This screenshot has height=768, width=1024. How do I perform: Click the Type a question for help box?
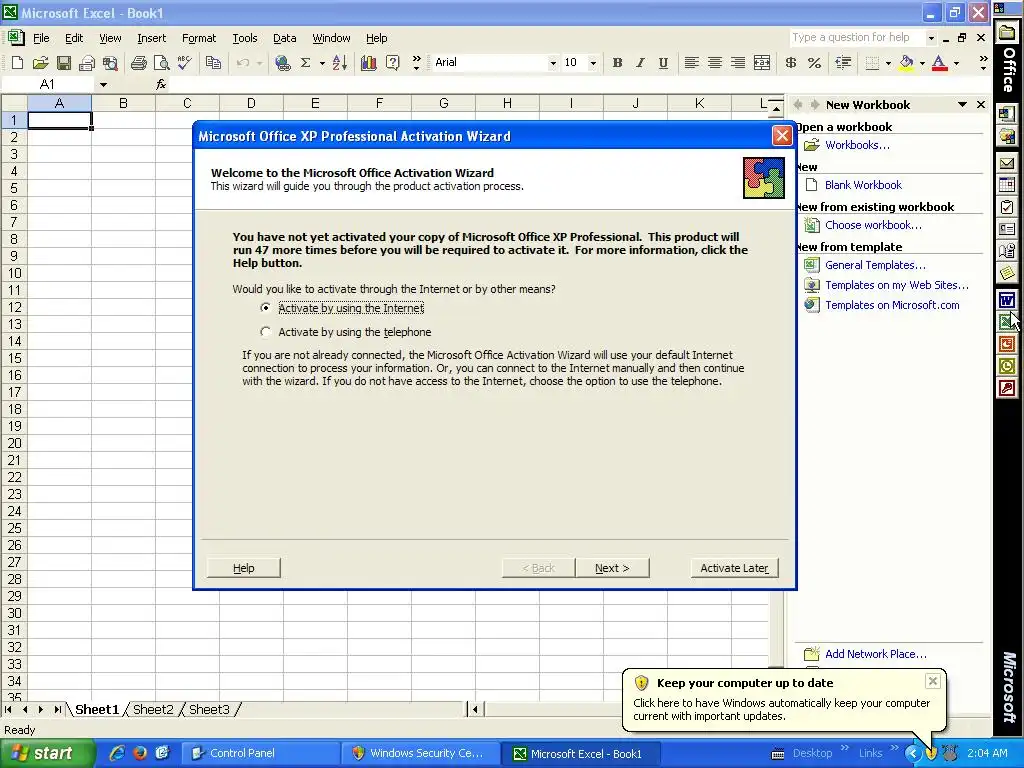857,38
